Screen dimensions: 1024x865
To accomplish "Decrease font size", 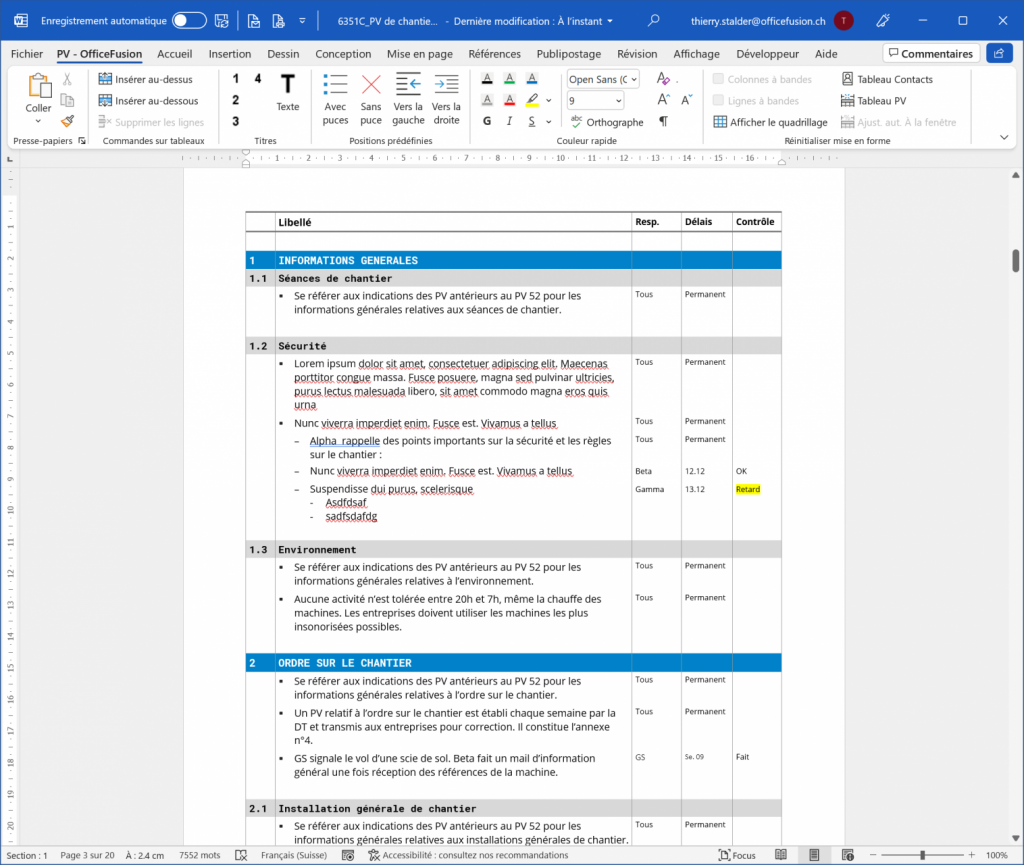I will click(x=686, y=100).
